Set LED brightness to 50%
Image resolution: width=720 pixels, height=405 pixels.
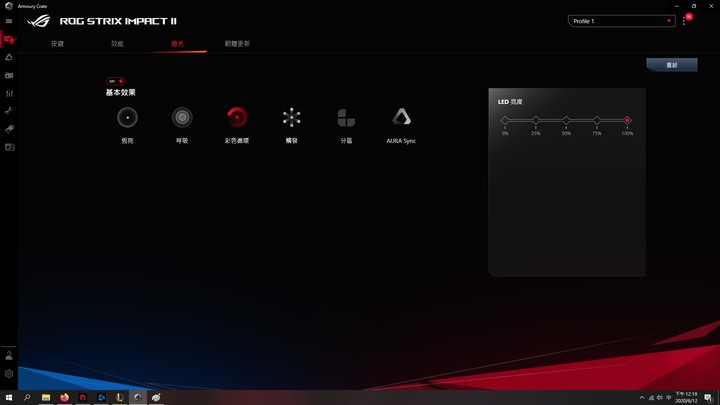coord(566,120)
